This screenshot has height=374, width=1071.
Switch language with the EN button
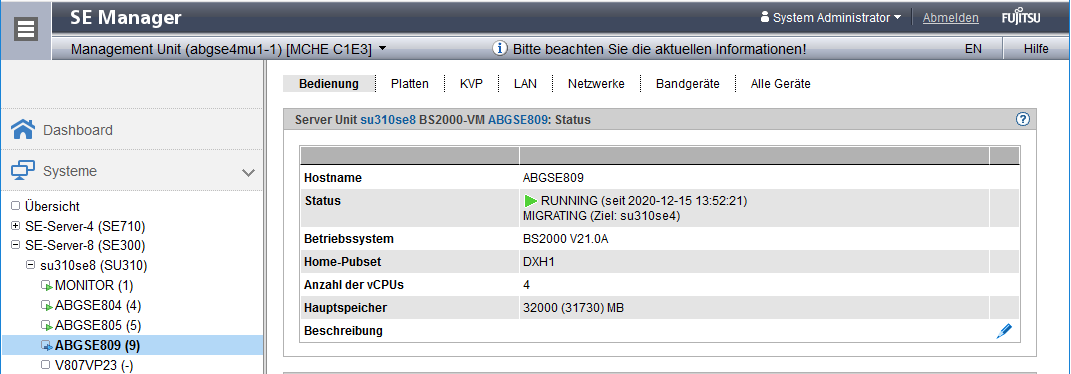[973, 48]
